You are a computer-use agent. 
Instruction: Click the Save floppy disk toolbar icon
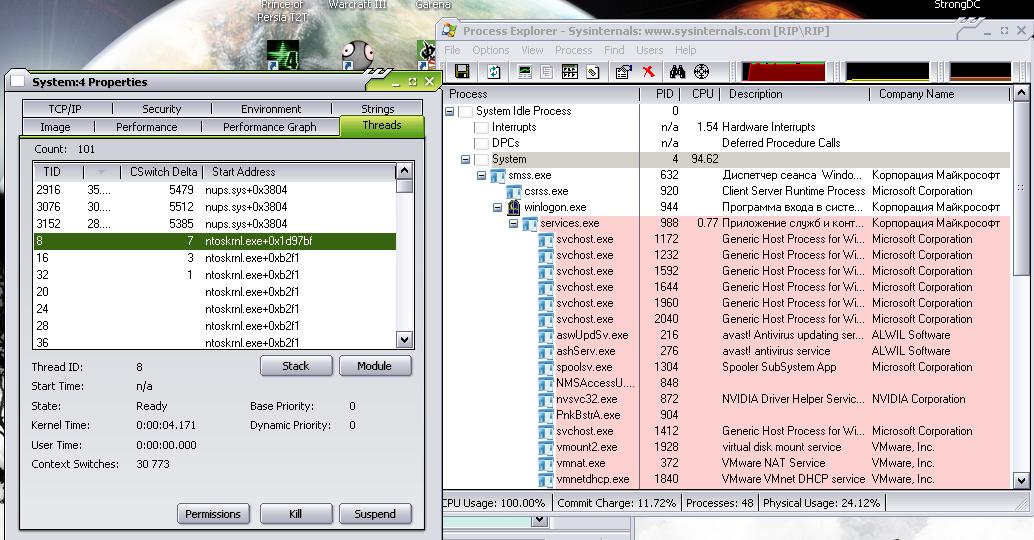click(x=462, y=72)
